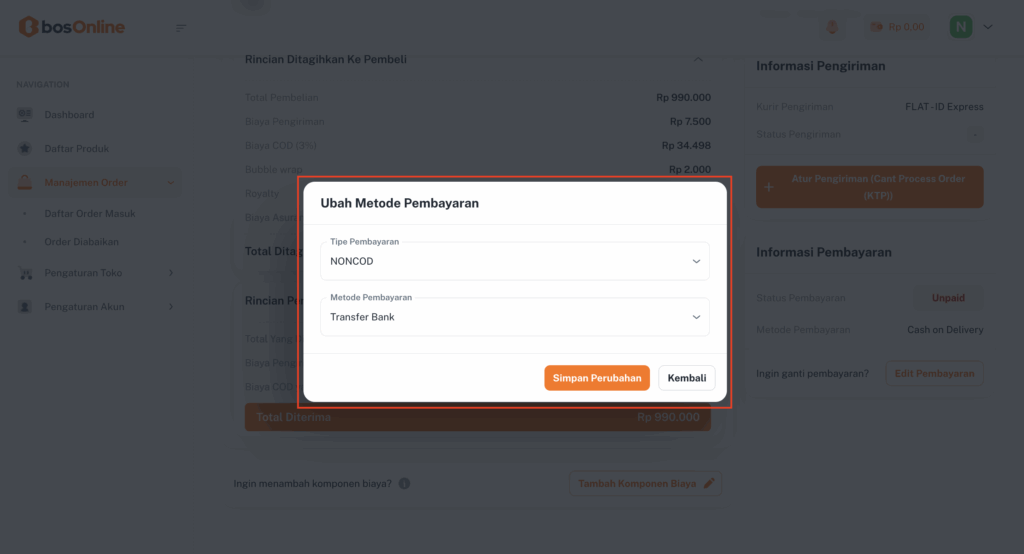Open the Order Diabaikan page
1024x554 pixels.
(x=82, y=242)
